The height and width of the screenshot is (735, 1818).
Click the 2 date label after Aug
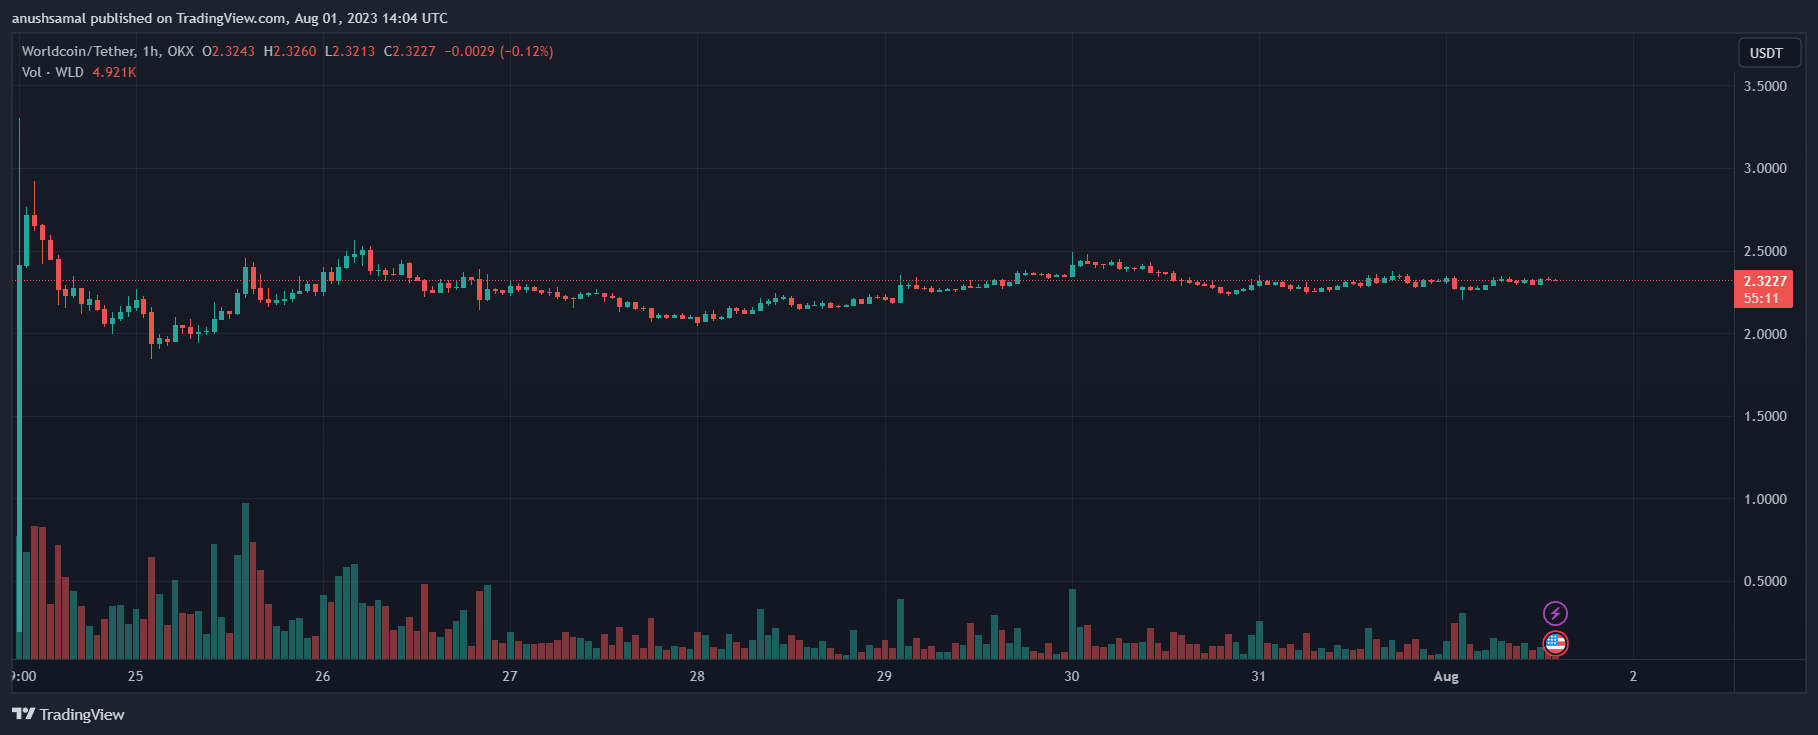1633,676
